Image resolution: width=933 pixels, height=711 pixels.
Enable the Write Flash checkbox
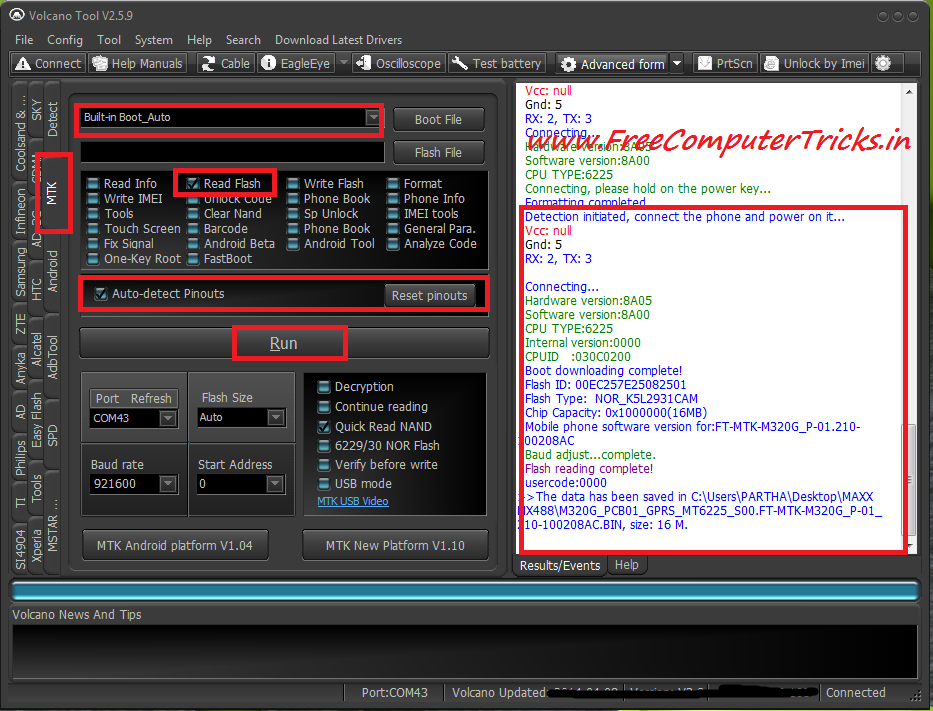[293, 183]
